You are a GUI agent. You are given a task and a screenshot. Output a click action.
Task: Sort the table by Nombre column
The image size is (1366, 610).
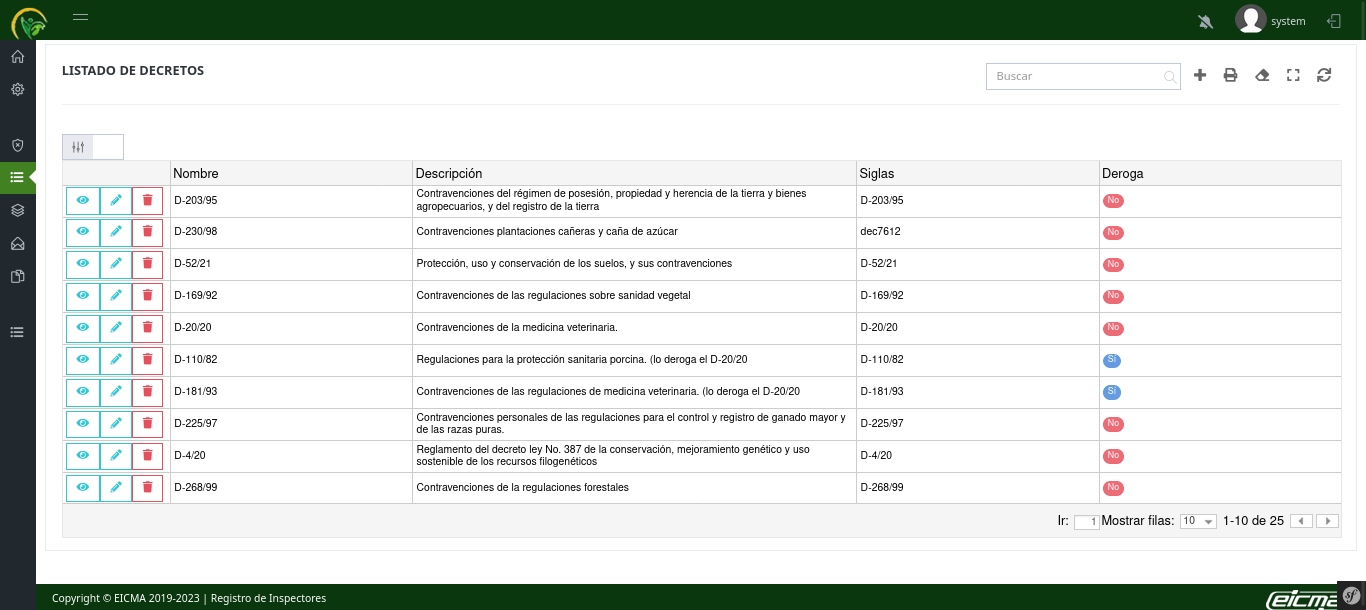click(196, 174)
